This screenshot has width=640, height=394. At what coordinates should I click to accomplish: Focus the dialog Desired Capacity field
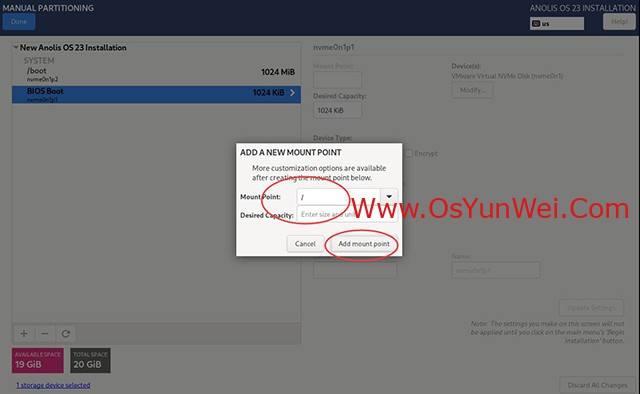pyautogui.click(x=347, y=214)
